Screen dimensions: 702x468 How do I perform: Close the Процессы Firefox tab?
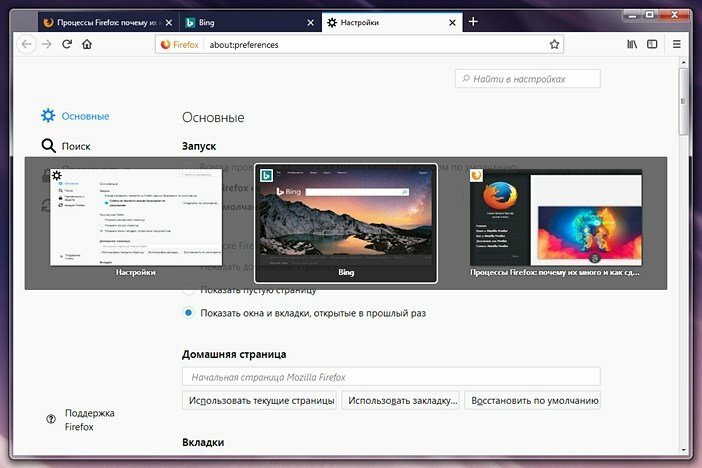click(169, 22)
